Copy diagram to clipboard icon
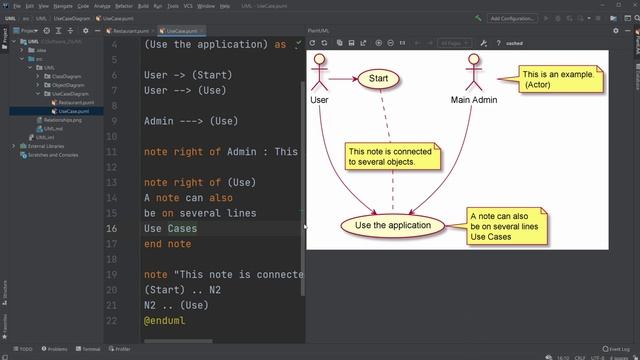 (339, 43)
